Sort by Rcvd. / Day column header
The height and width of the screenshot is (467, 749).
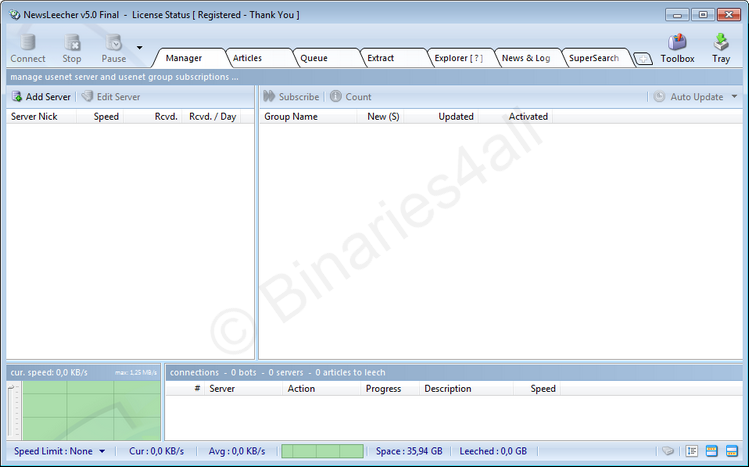pos(211,117)
